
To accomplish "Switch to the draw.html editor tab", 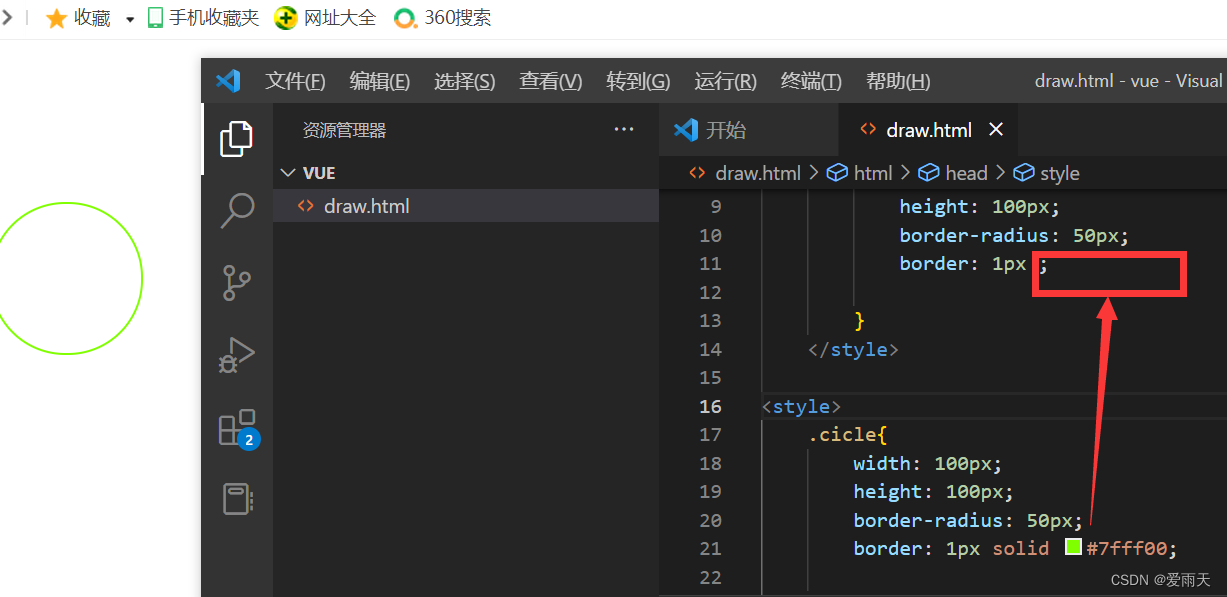I will [x=929, y=130].
